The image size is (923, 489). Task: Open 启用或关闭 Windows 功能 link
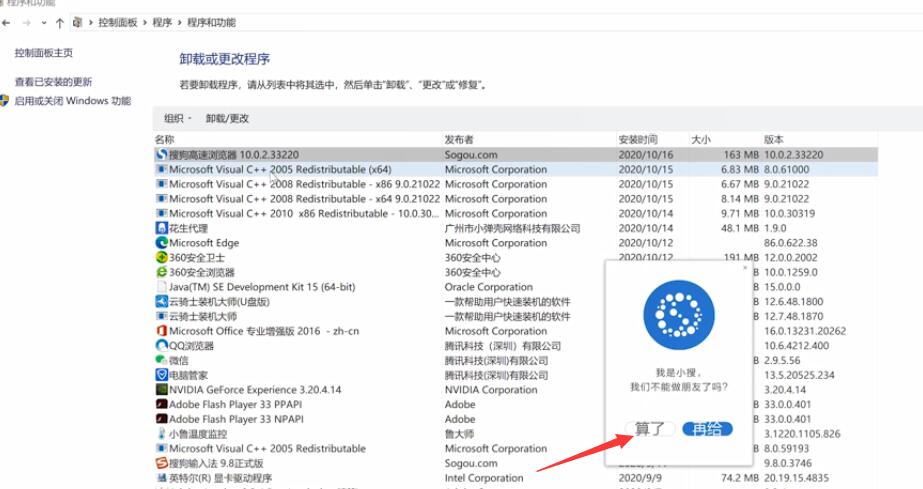point(72,101)
